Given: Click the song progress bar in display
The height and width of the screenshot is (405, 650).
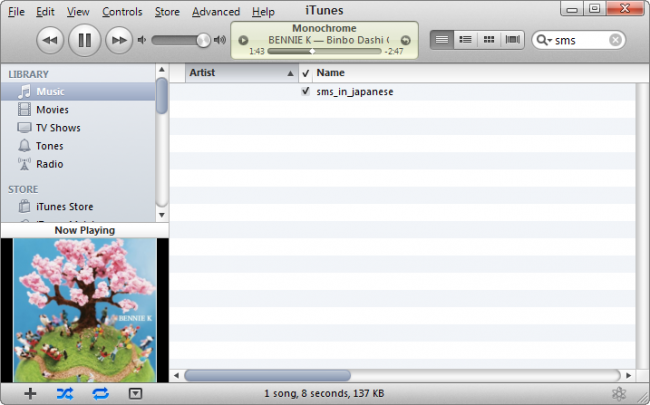Looking at the screenshot, I should click(x=324, y=51).
